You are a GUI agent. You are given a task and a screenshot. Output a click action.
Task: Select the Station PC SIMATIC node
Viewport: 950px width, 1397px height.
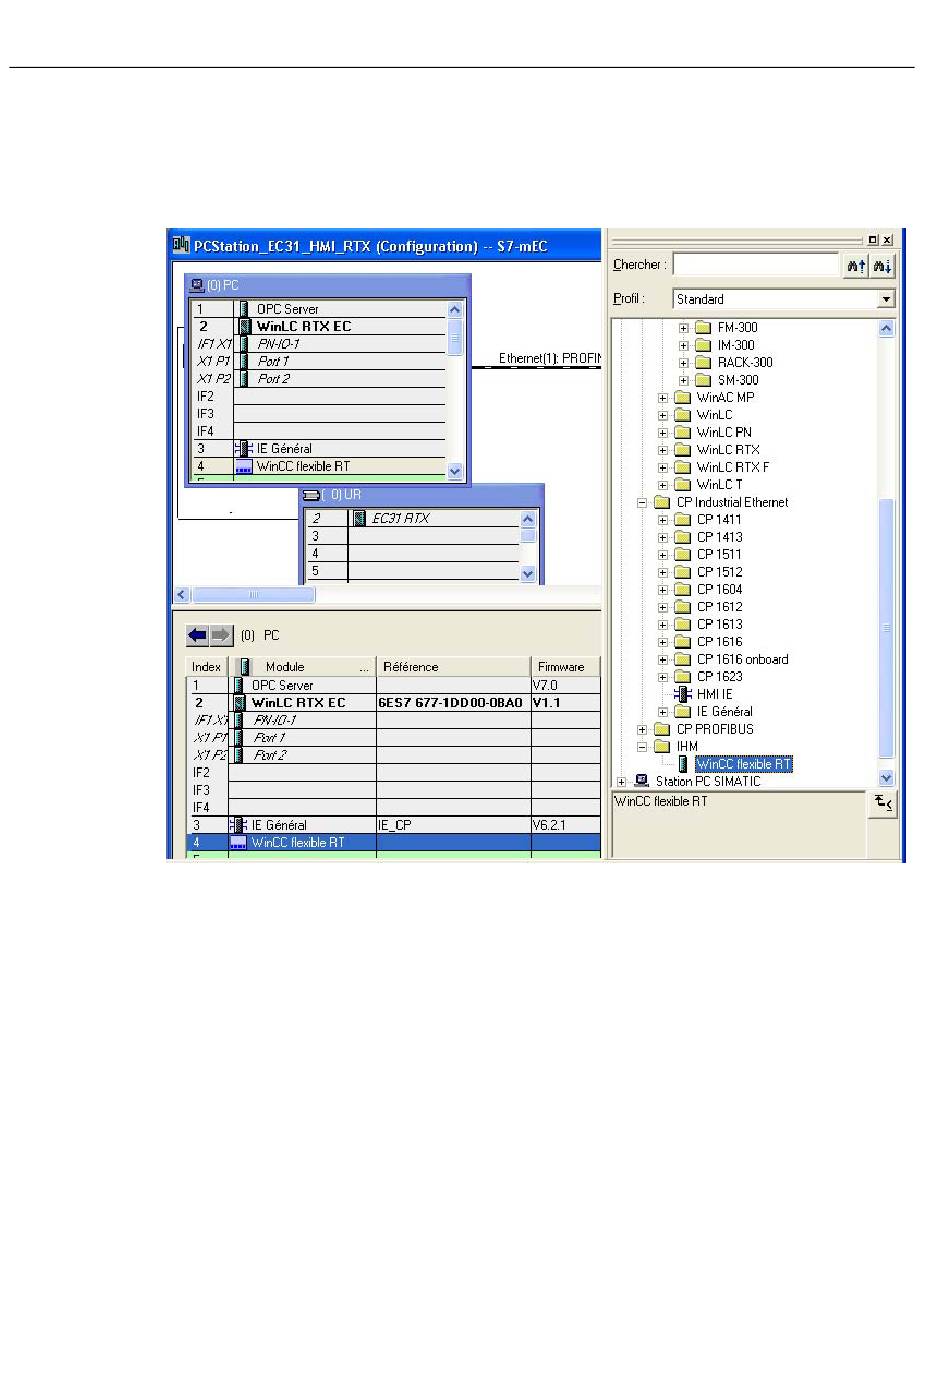[x=707, y=781]
